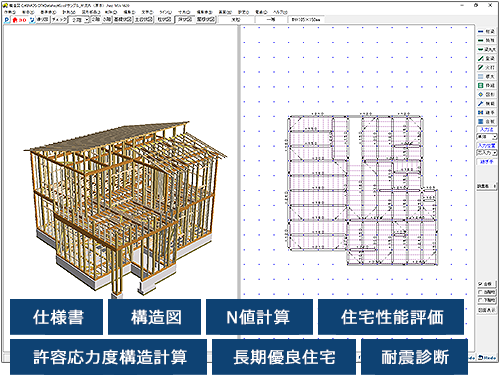Click the チェック button in the toolbar
The image size is (500, 380).
click(60, 20)
